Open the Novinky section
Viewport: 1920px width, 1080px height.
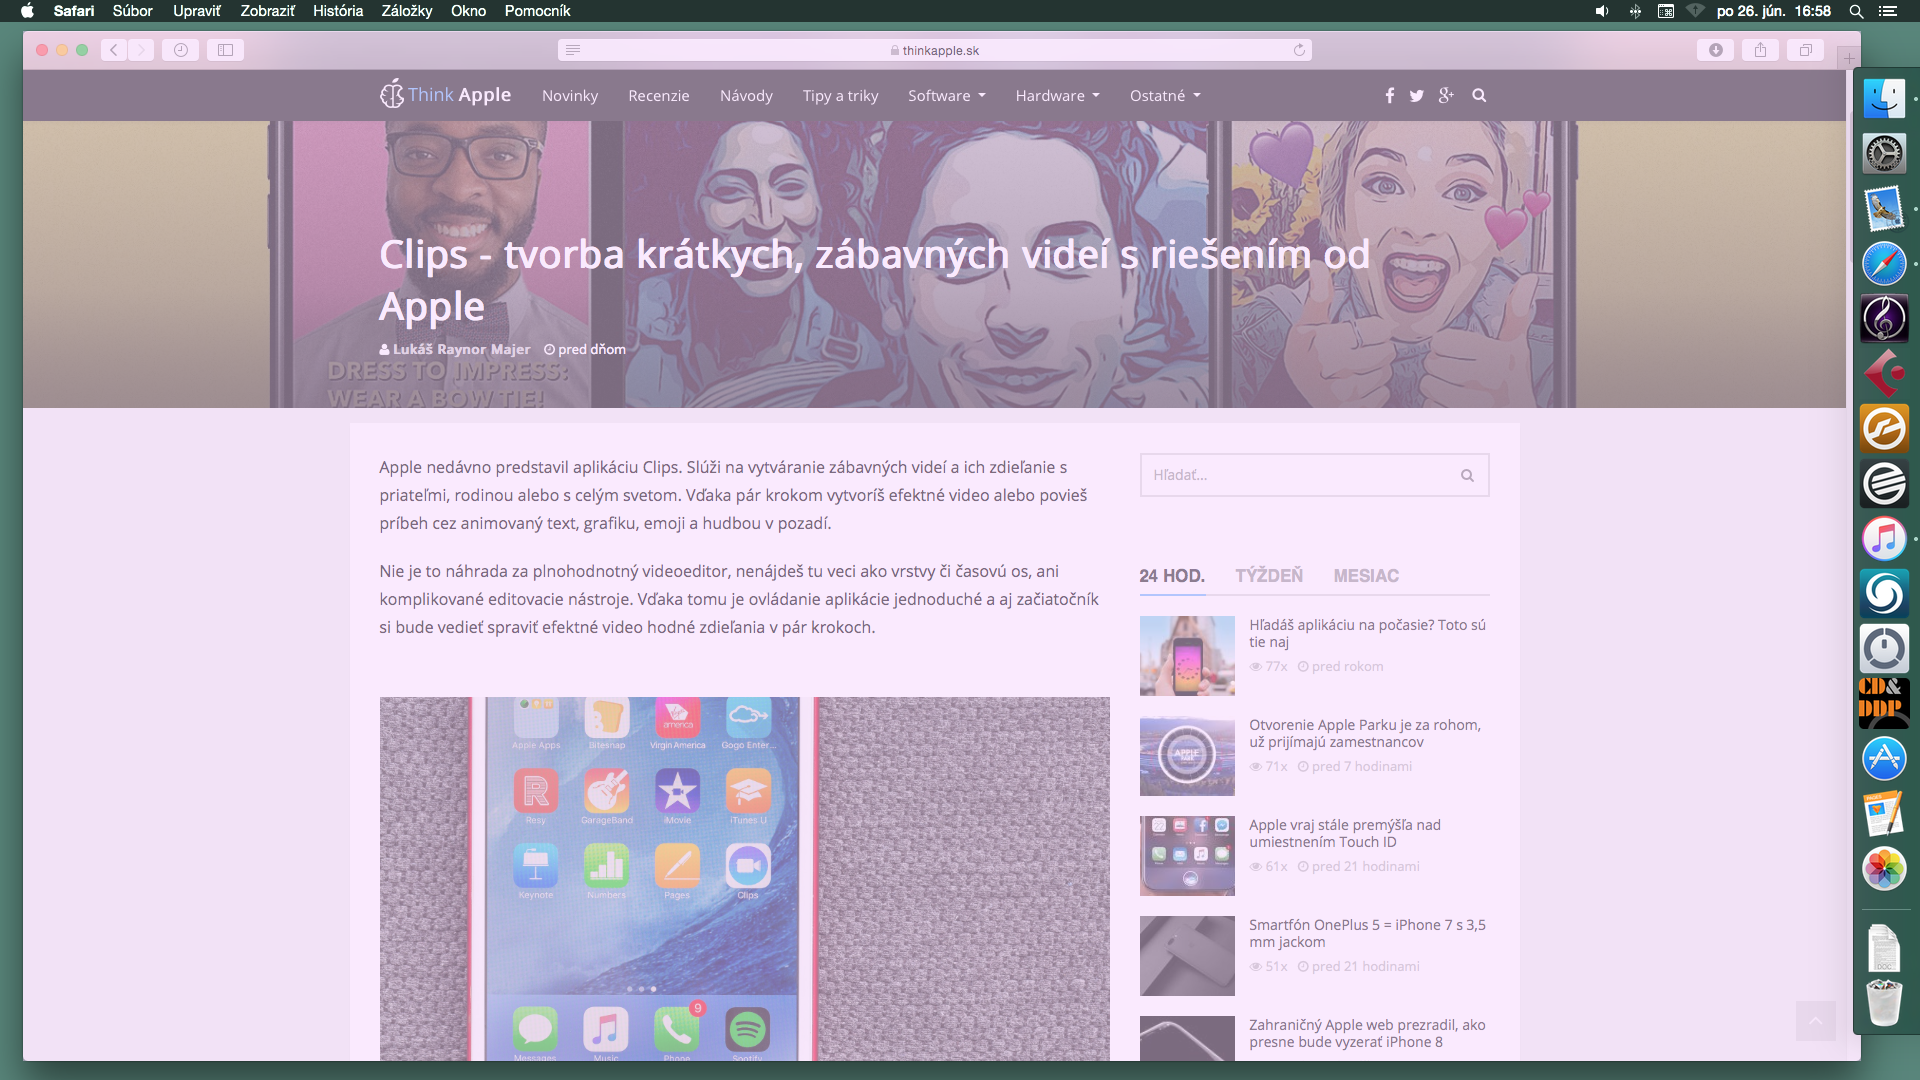[570, 96]
